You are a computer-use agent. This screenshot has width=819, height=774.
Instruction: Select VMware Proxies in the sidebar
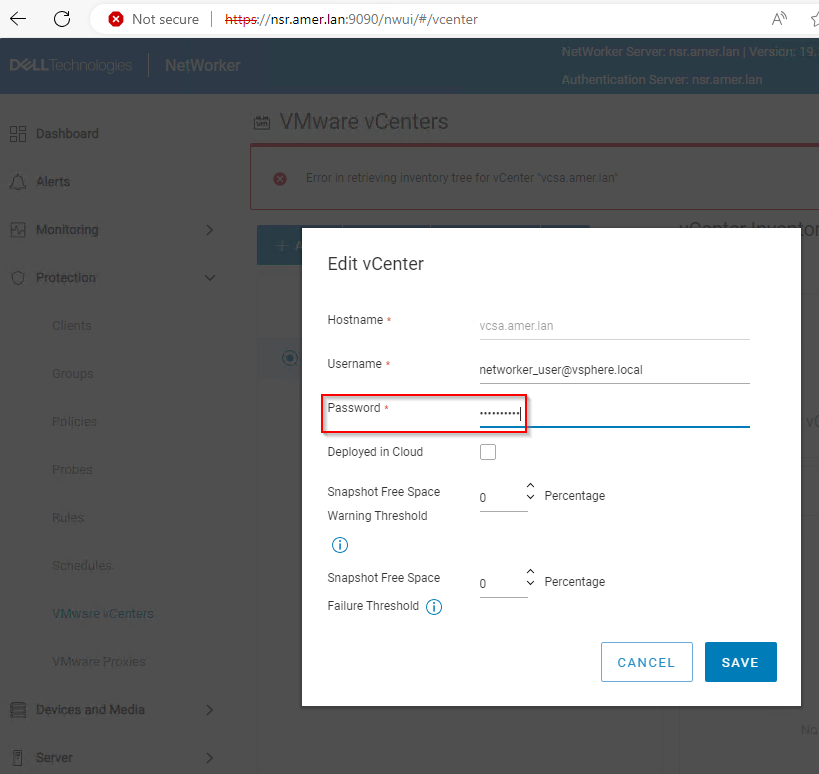(98, 661)
